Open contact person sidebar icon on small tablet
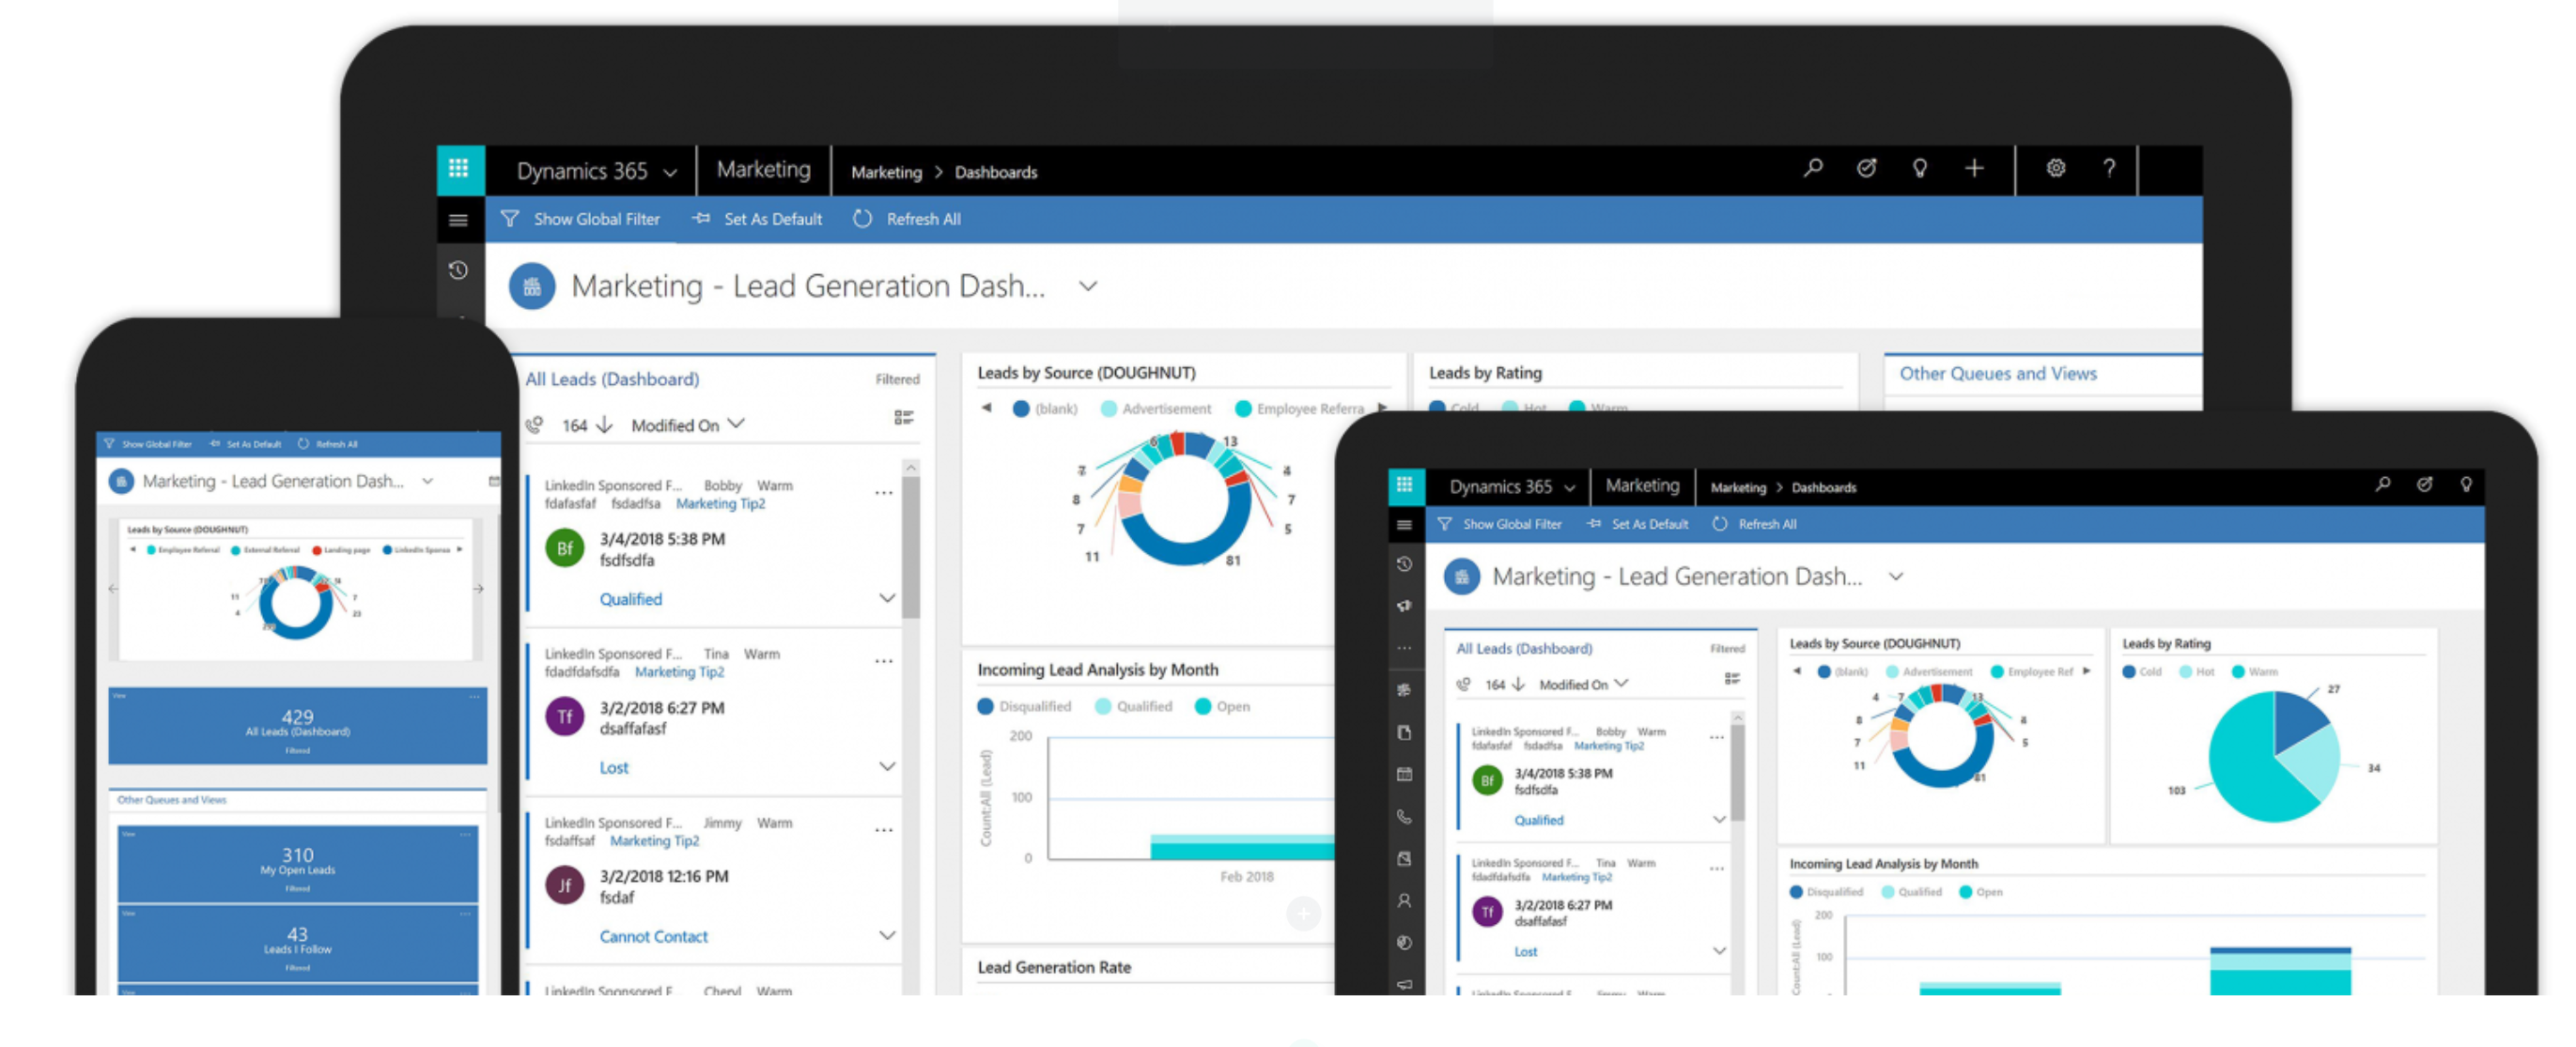This screenshot has width=2576, height=1047. [1404, 900]
